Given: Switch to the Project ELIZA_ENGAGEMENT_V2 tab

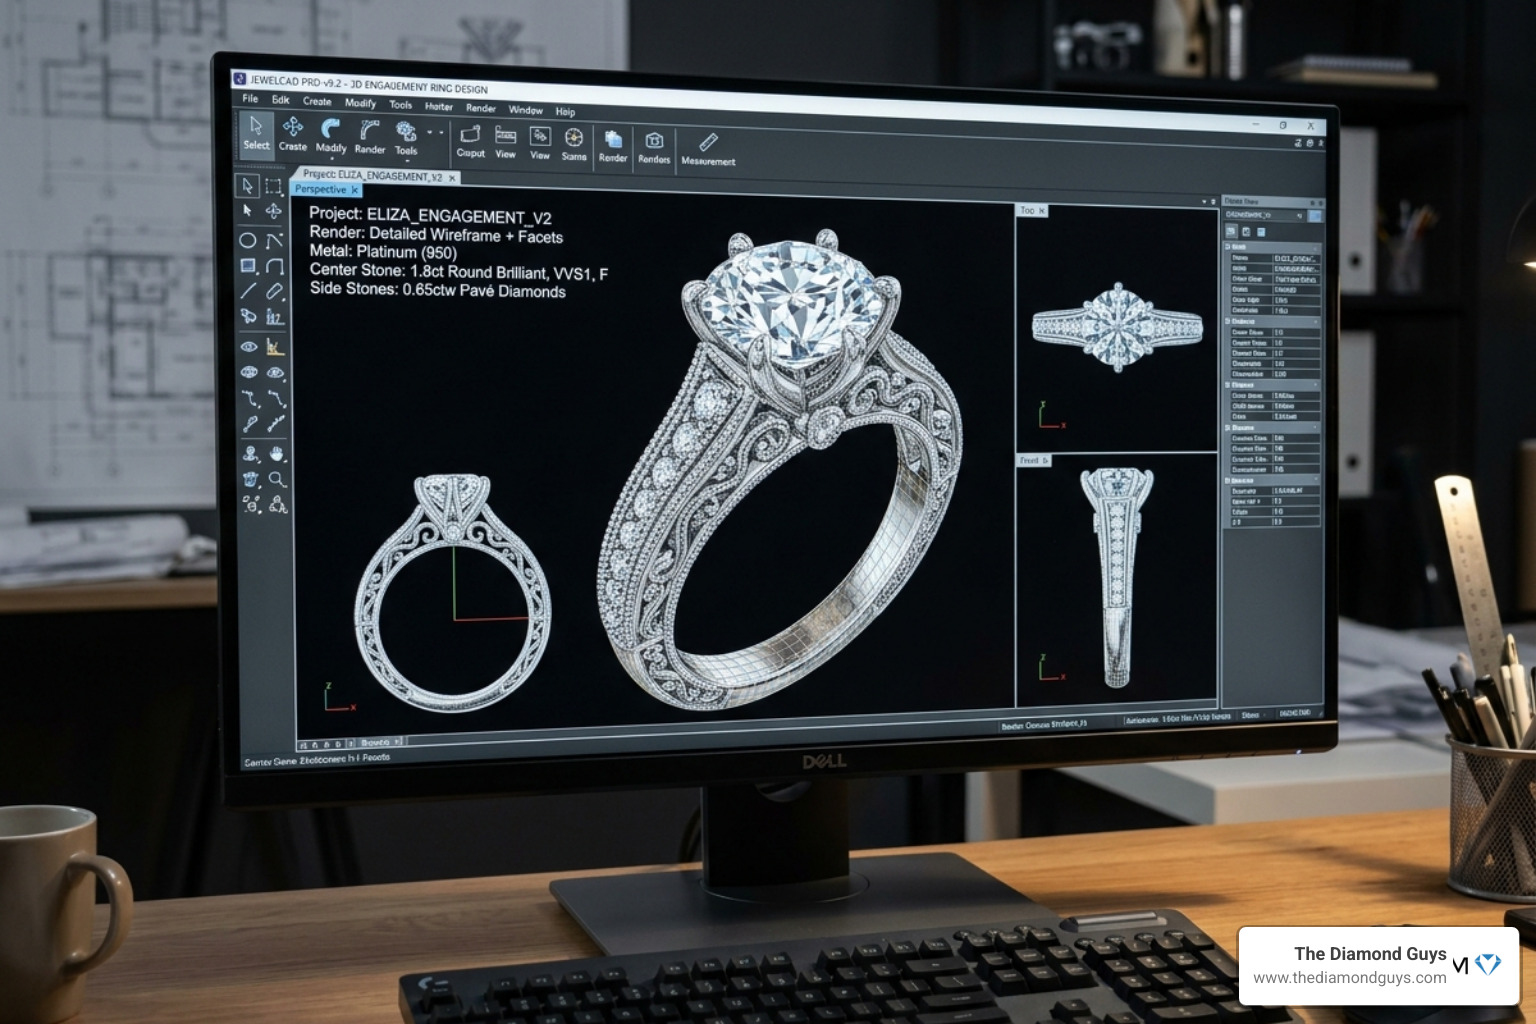Looking at the screenshot, I should tap(372, 175).
